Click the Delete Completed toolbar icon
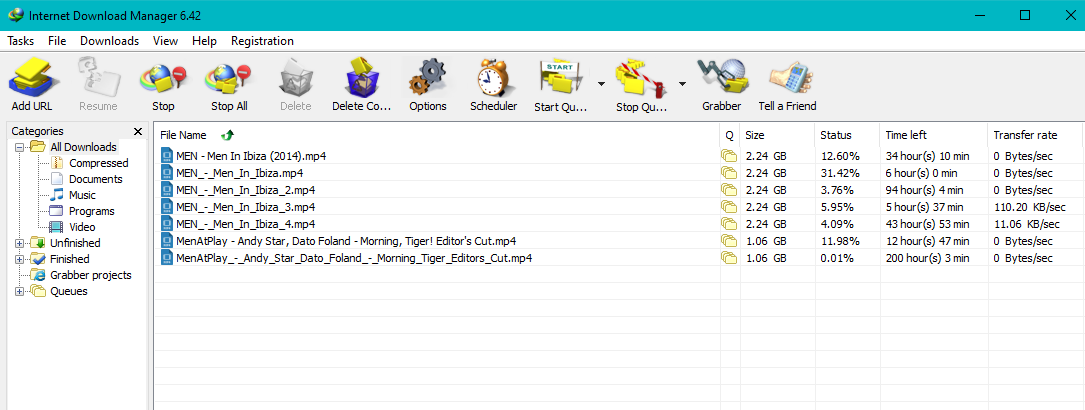 point(363,76)
